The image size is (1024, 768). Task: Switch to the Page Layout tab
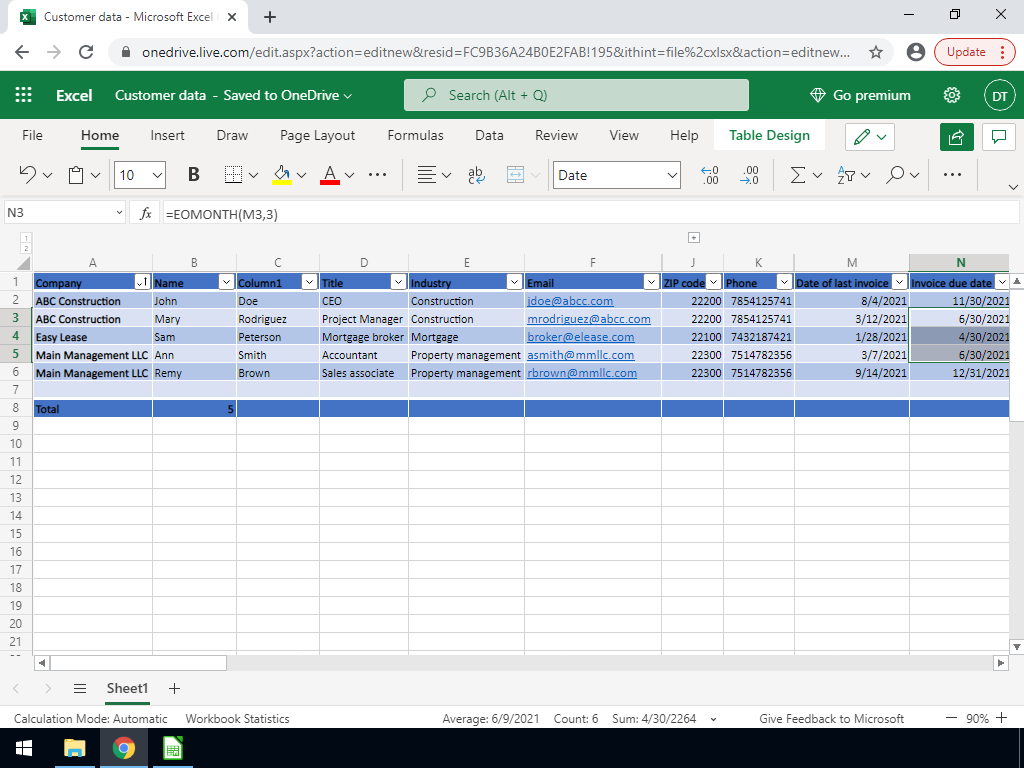317,135
